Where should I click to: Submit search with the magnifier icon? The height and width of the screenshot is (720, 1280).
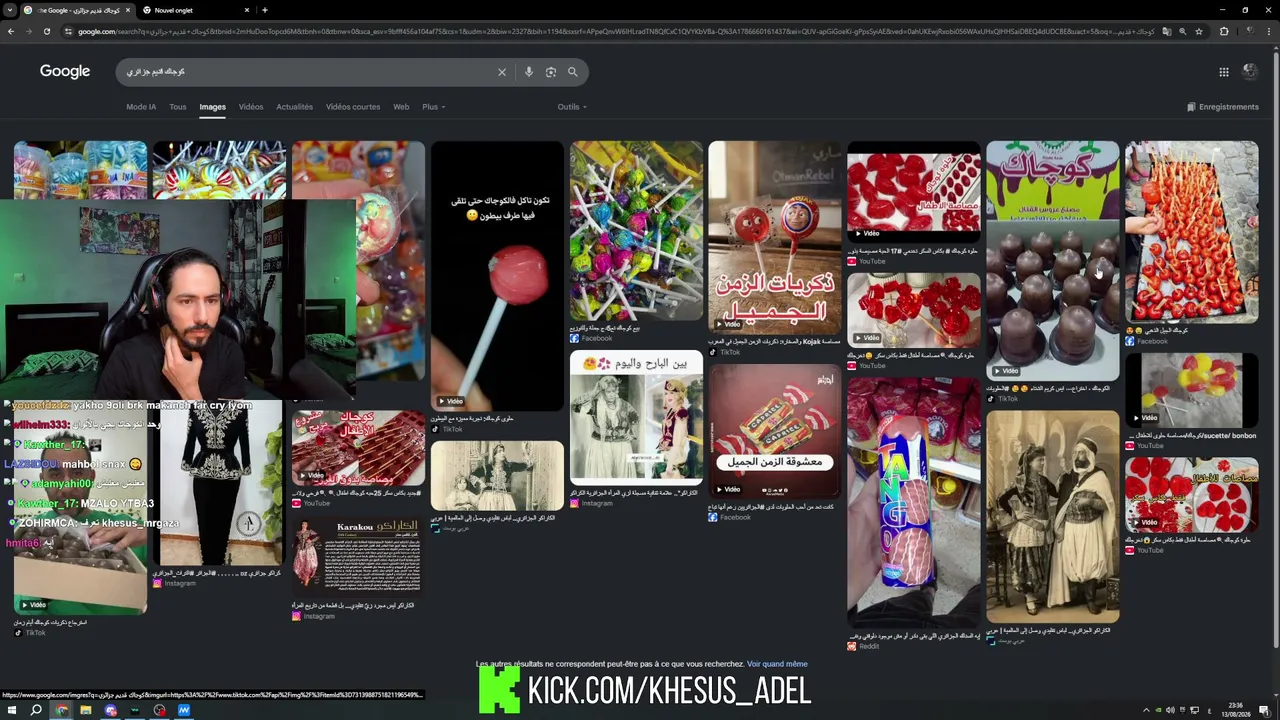pyautogui.click(x=573, y=72)
